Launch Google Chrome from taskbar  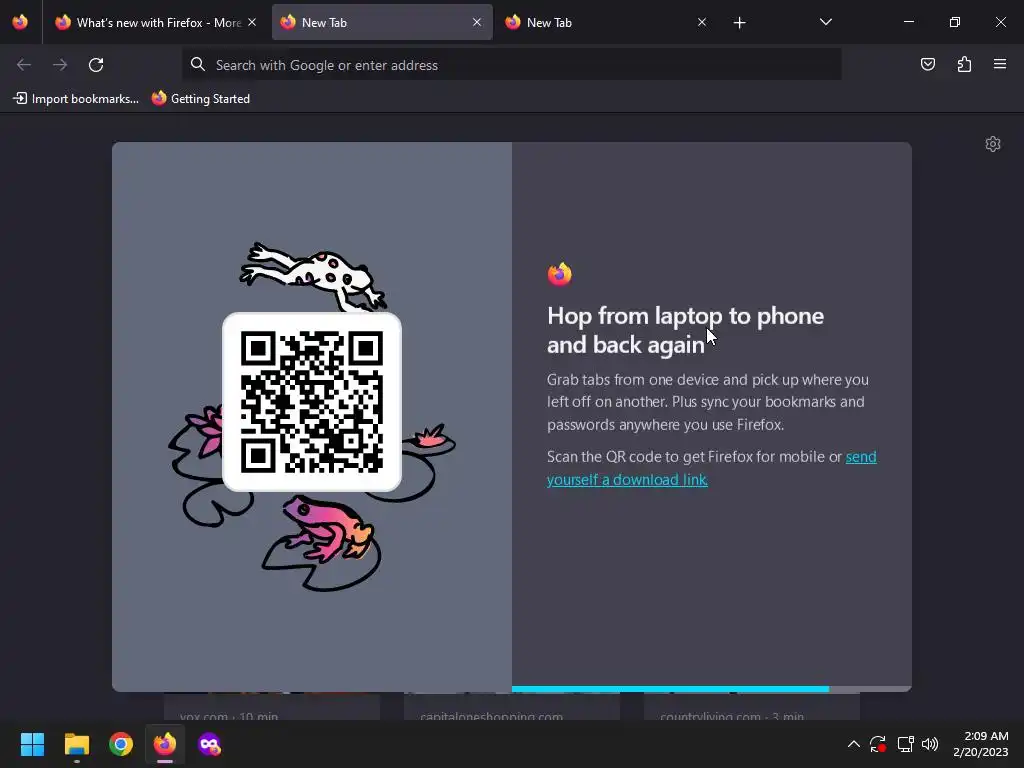click(x=121, y=744)
